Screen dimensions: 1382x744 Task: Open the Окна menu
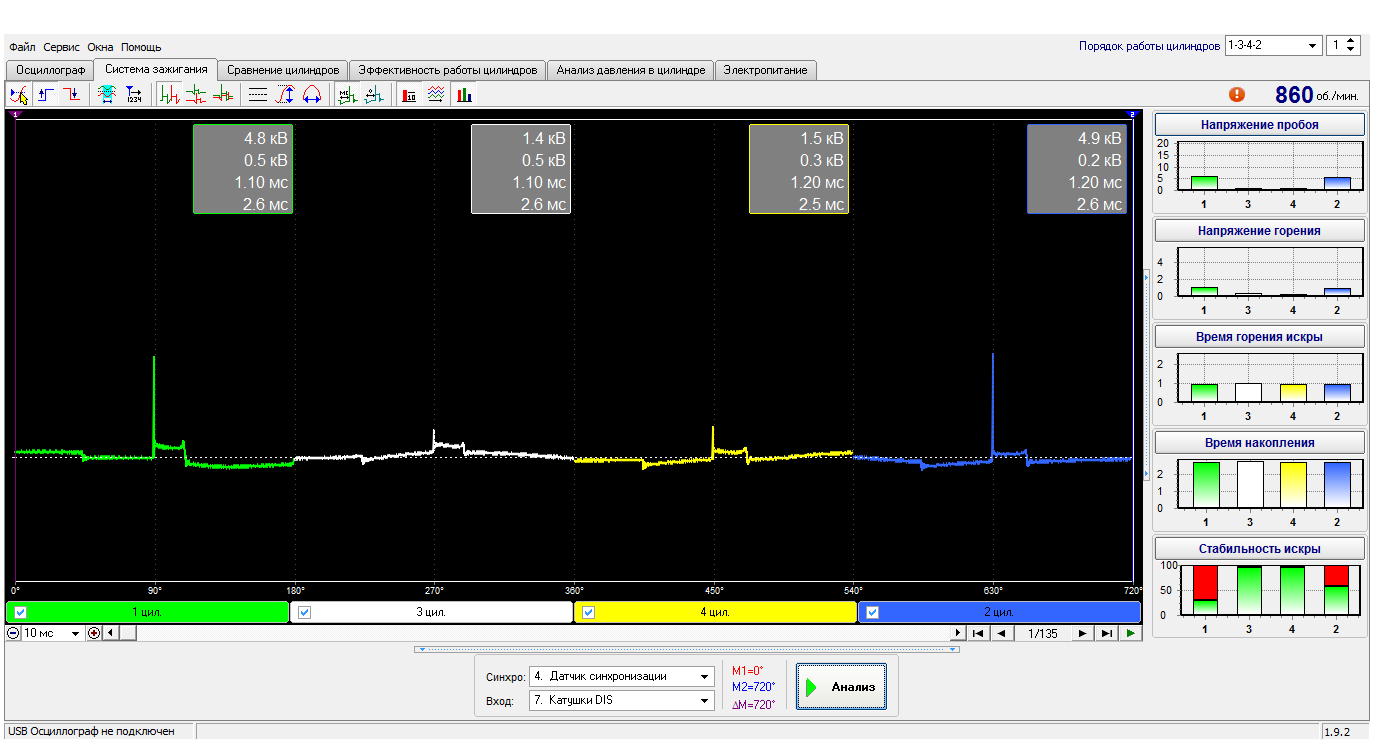[100, 47]
